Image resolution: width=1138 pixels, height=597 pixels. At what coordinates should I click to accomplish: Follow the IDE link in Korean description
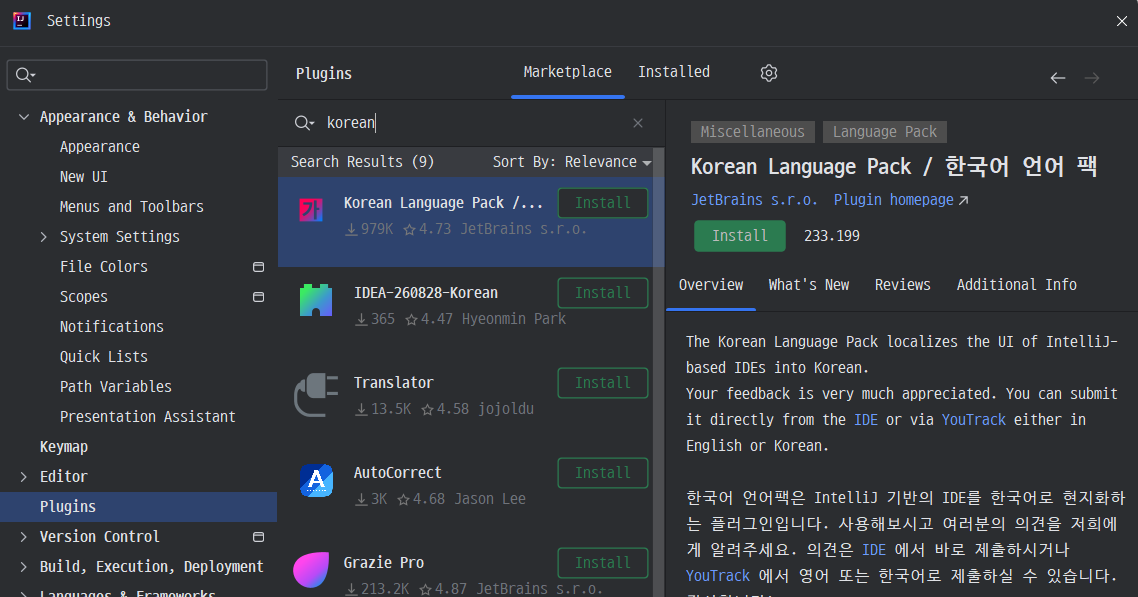point(874,550)
